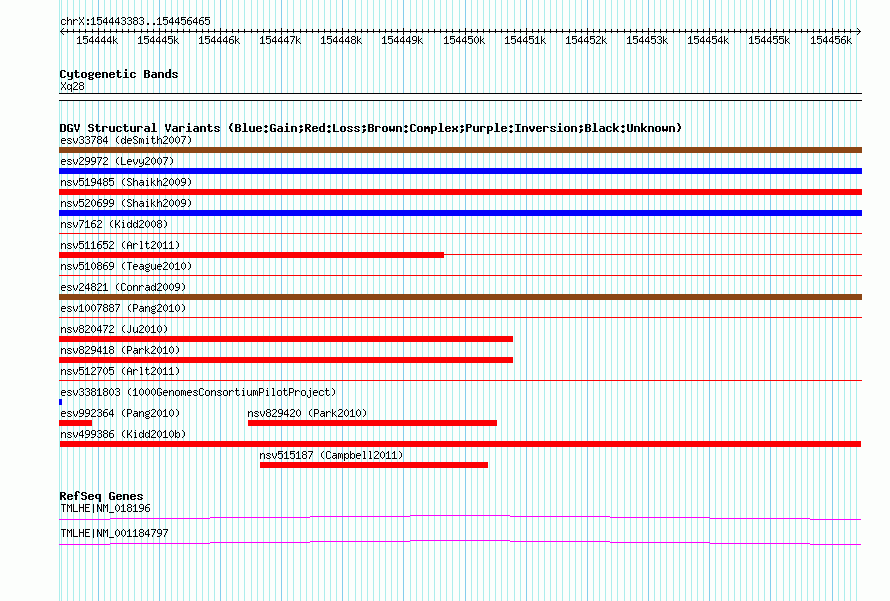Click the nsv820472 (Ju2010) label
890x601 pixels.
pos(114,329)
